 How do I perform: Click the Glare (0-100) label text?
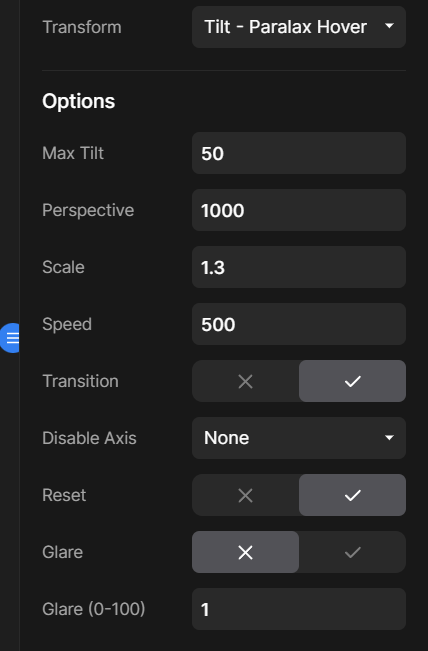[x=94, y=609]
